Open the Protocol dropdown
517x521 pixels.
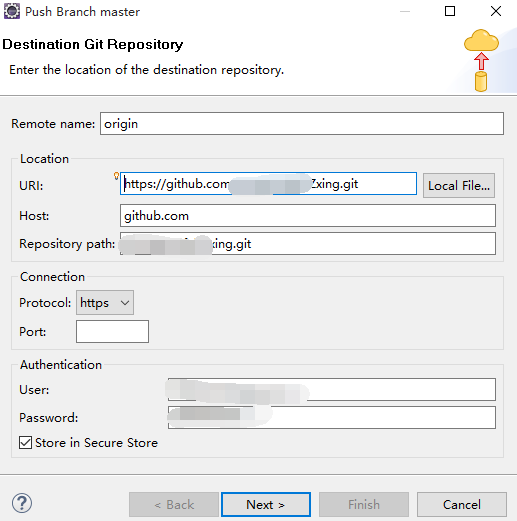point(105,303)
